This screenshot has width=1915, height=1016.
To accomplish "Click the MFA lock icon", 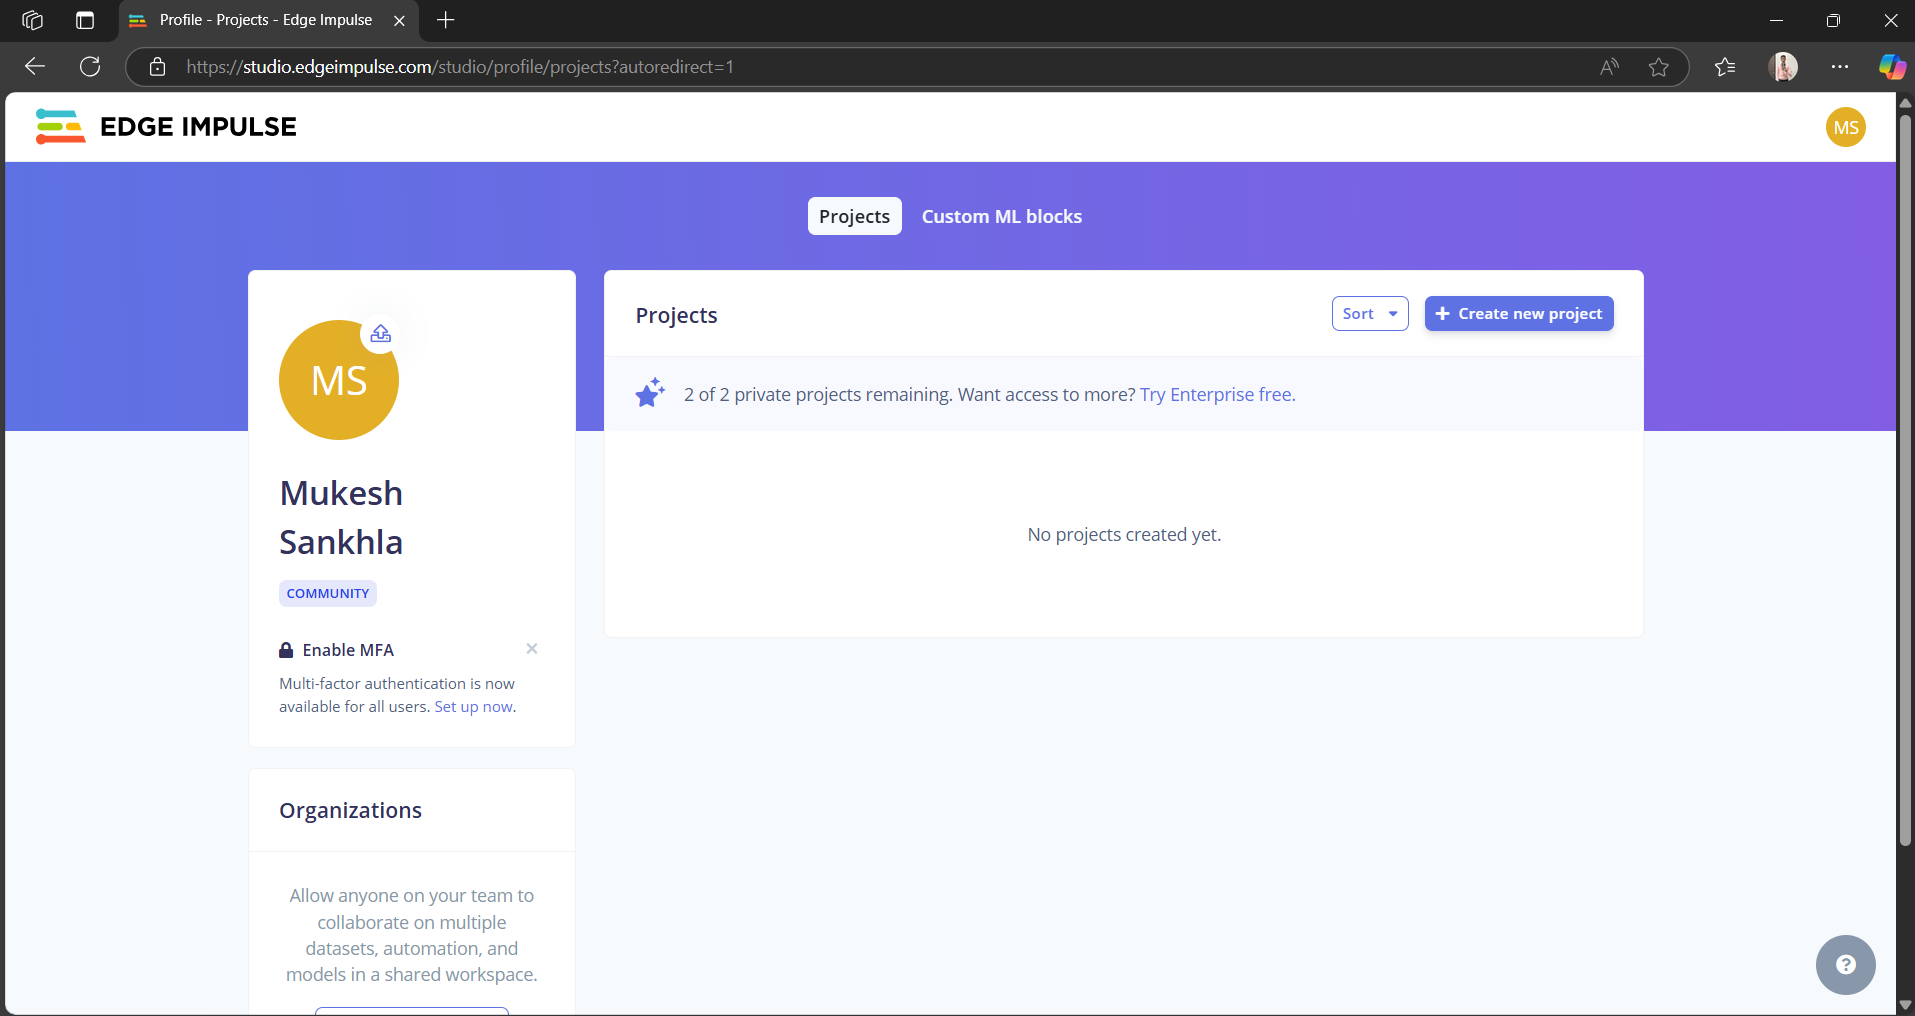I will coord(286,650).
